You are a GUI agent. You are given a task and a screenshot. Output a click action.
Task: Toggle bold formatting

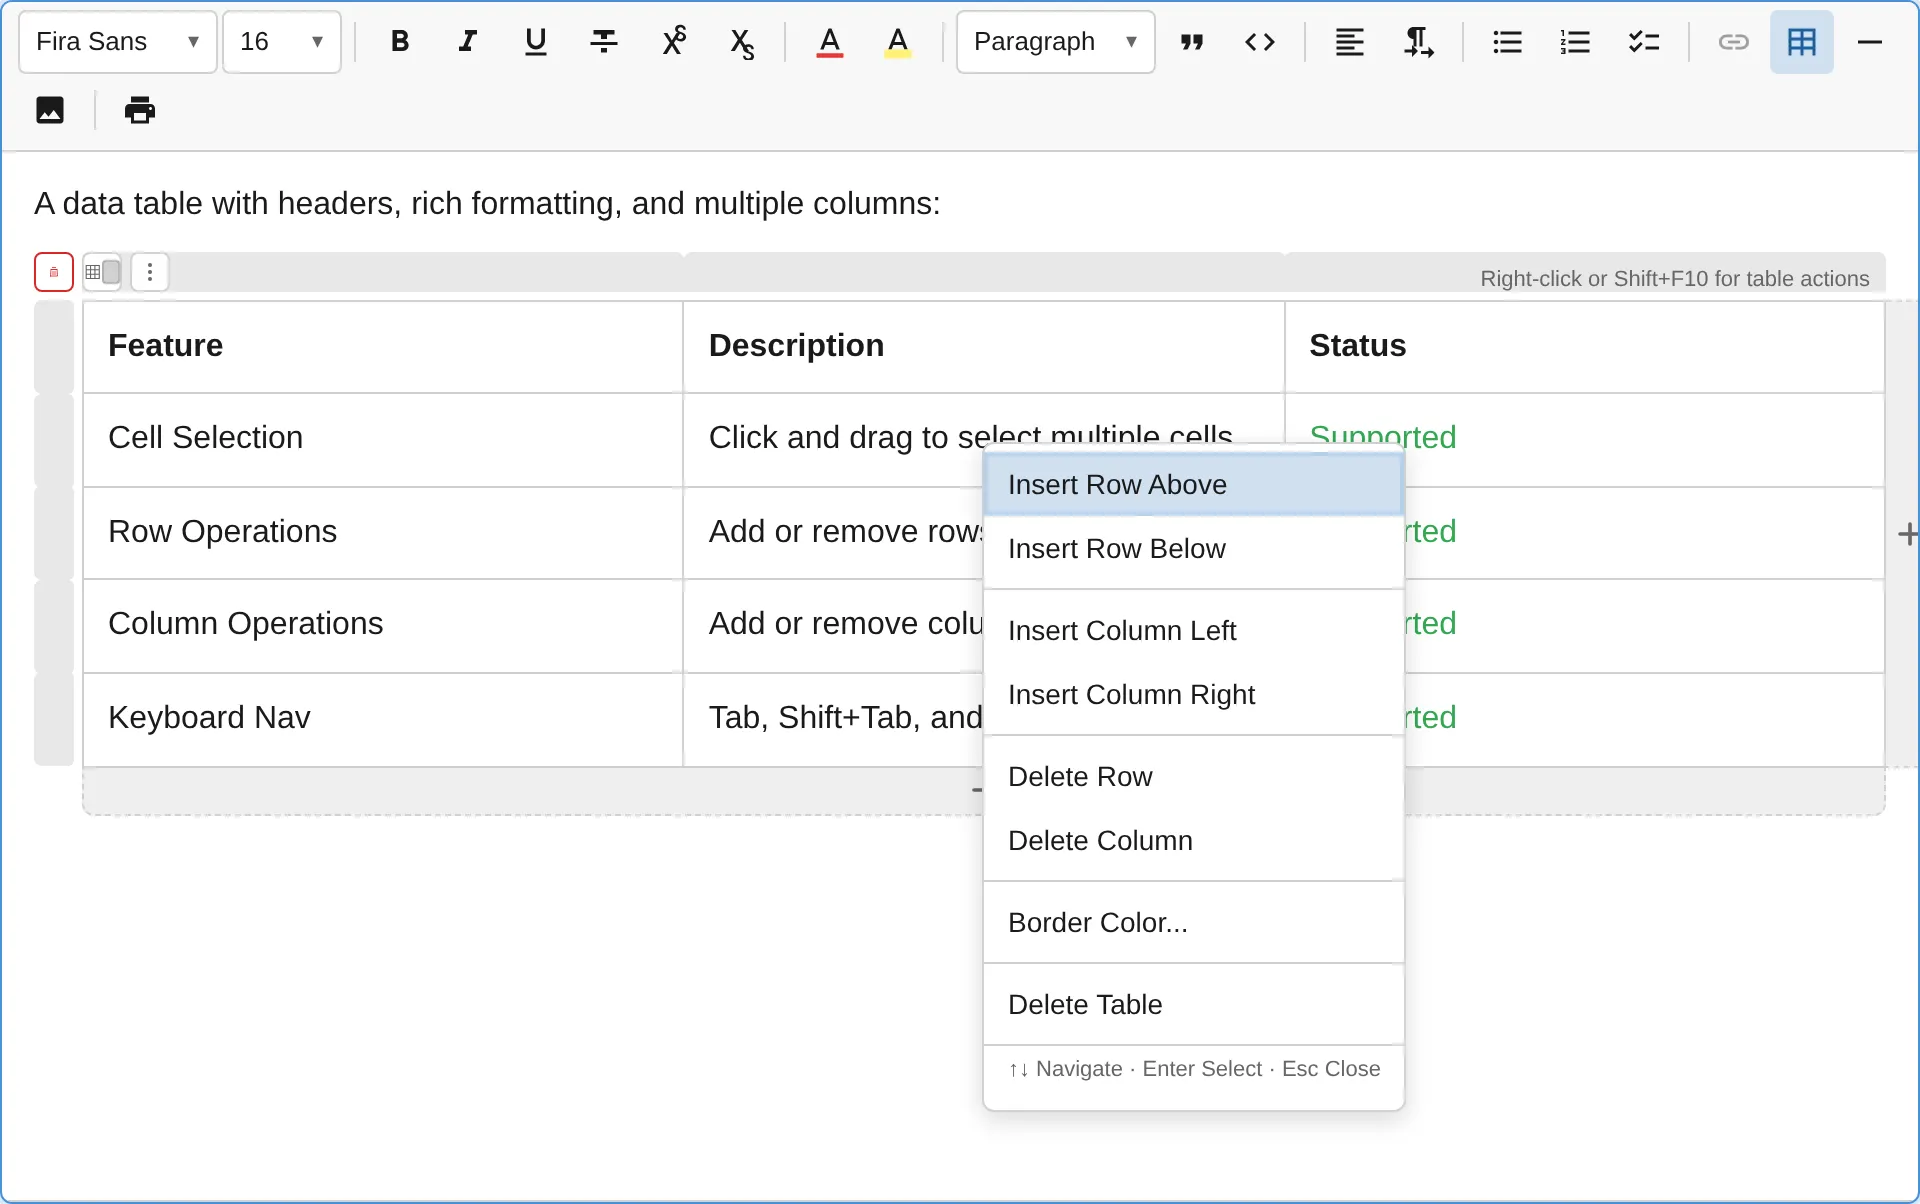coord(399,41)
